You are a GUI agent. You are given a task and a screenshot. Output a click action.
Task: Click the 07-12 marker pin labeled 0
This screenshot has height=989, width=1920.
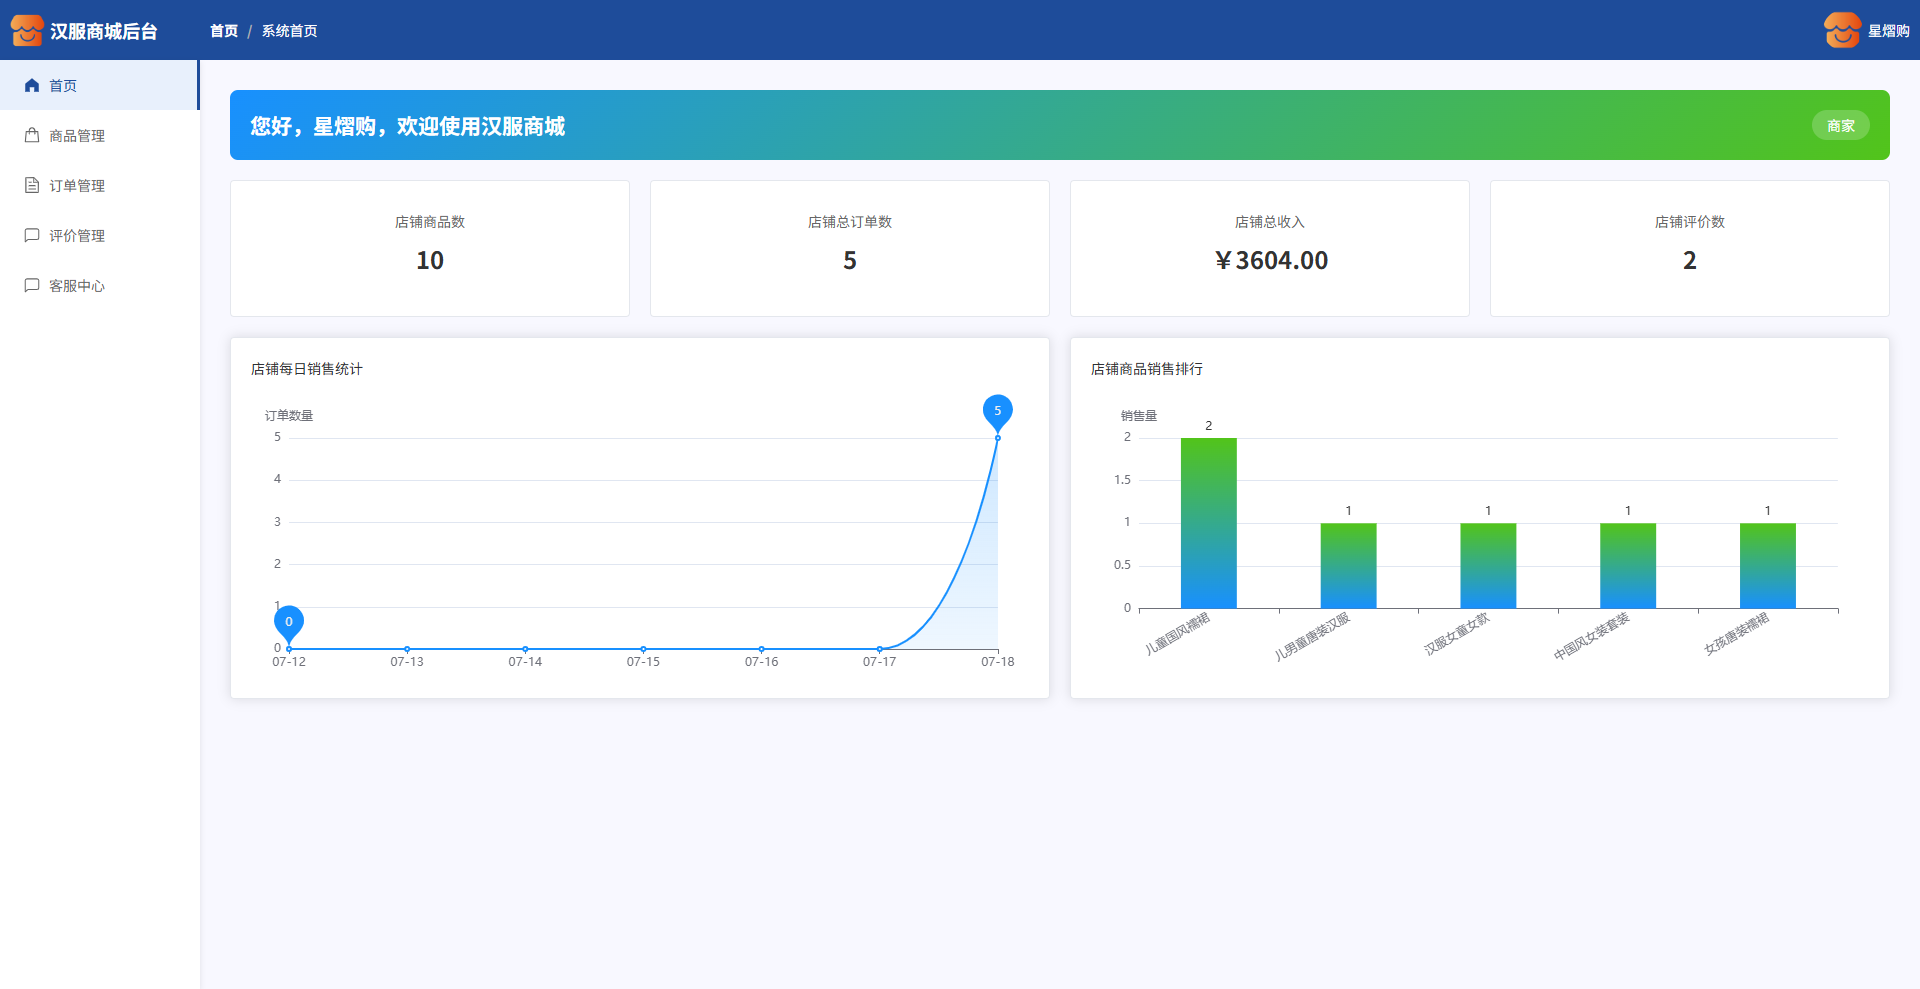(x=289, y=623)
